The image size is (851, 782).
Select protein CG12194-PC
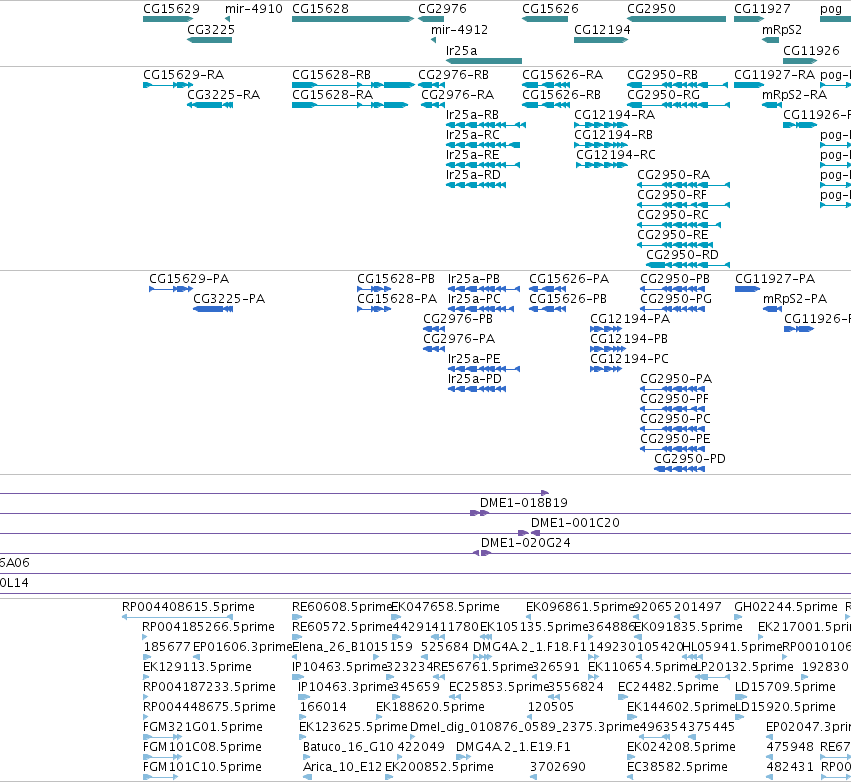606,368
